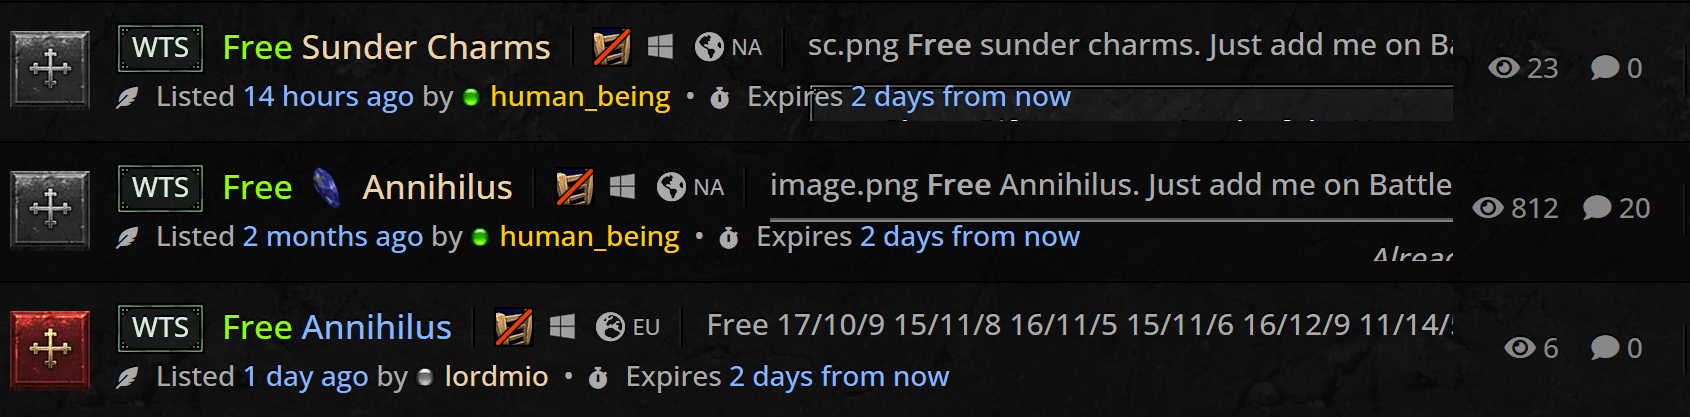Open the Free Sunder Charms listing title

tap(386, 48)
